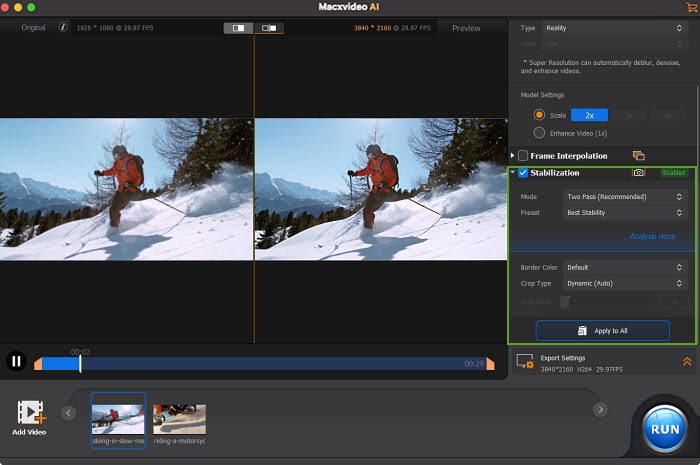Open the Crop Type dropdown
This screenshot has width=700, height=465.
[x=624, y=283]
